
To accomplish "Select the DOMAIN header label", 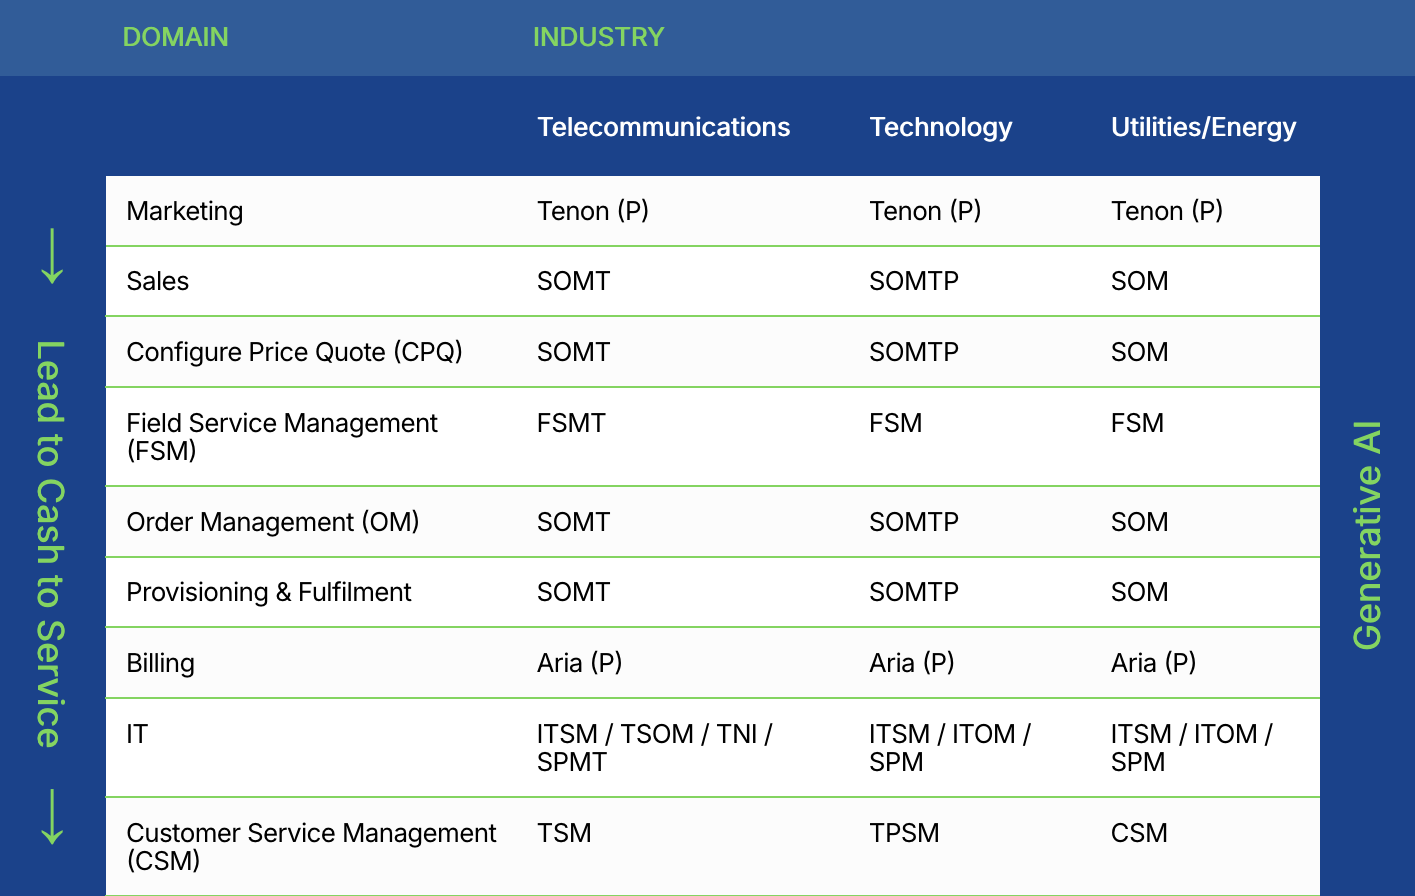I will coord(175,37).
